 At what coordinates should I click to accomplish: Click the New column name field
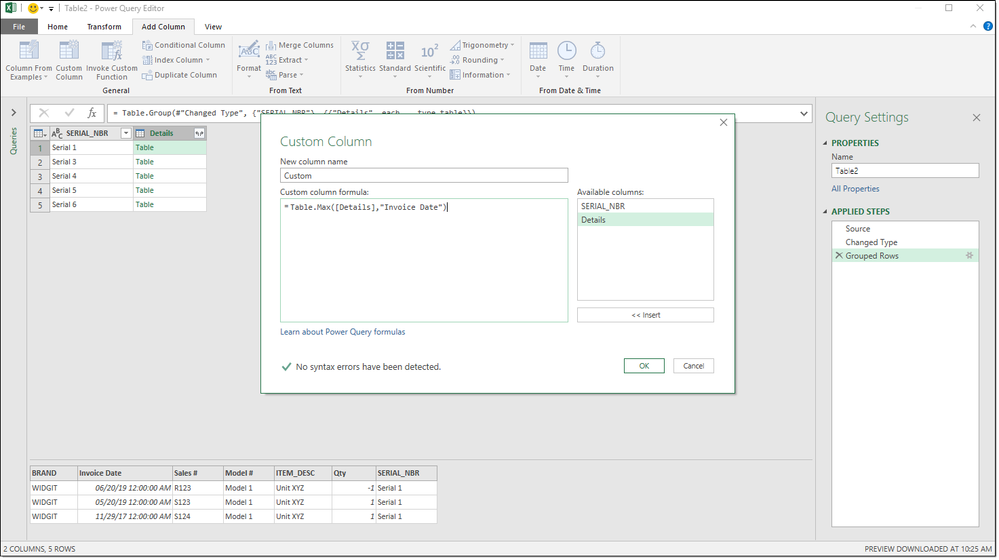tap(424, 176)
